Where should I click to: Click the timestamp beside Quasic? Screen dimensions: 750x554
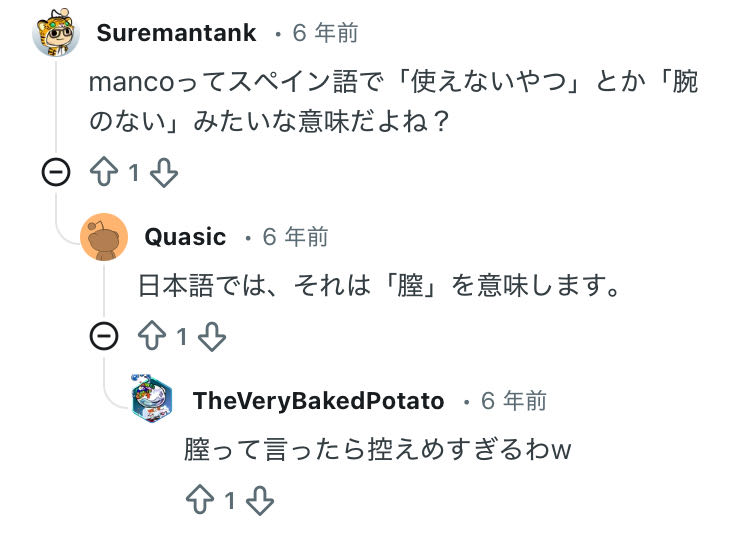point(295,237)
